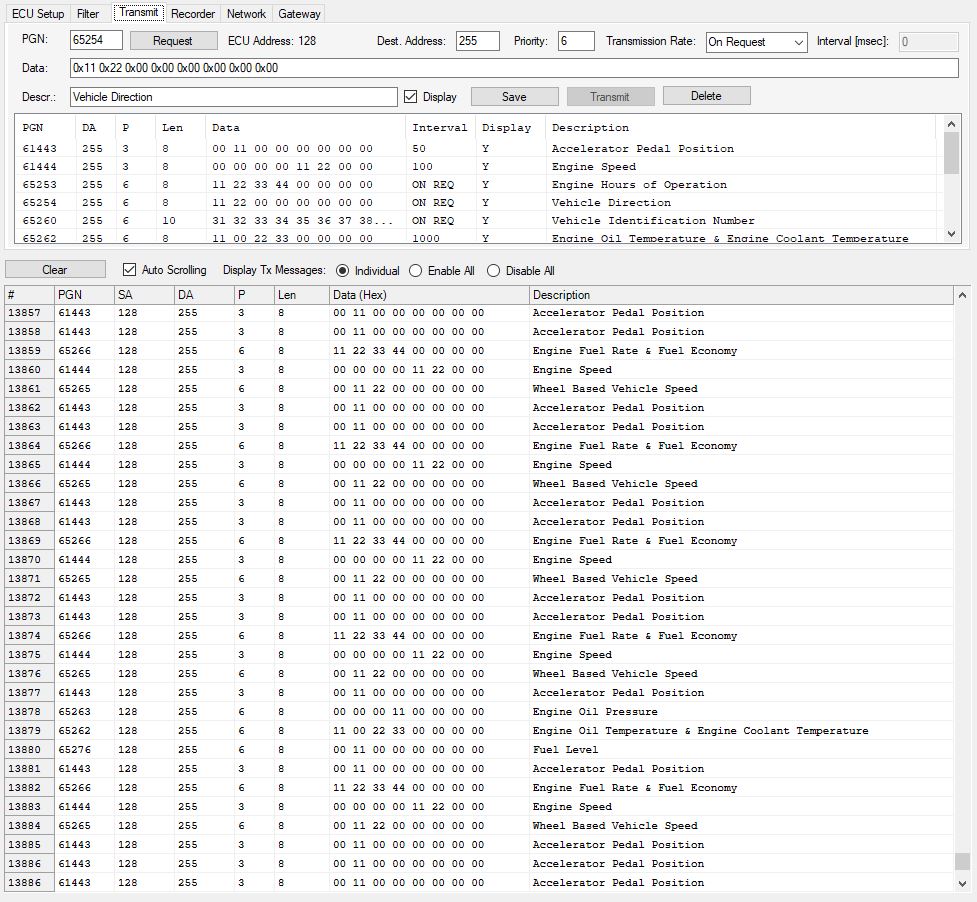This screenshot has height=902, width=977.
Task: Open the Filter tab
Action: [88, 14]
